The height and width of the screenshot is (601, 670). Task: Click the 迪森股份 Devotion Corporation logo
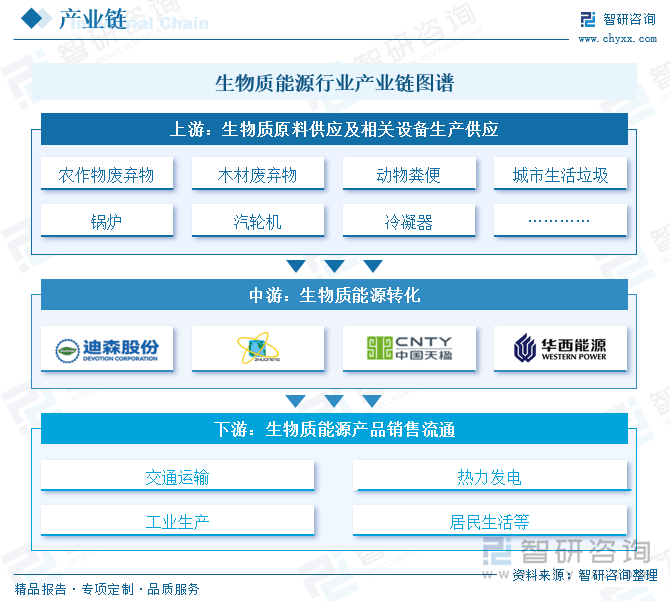pos(107,349)
